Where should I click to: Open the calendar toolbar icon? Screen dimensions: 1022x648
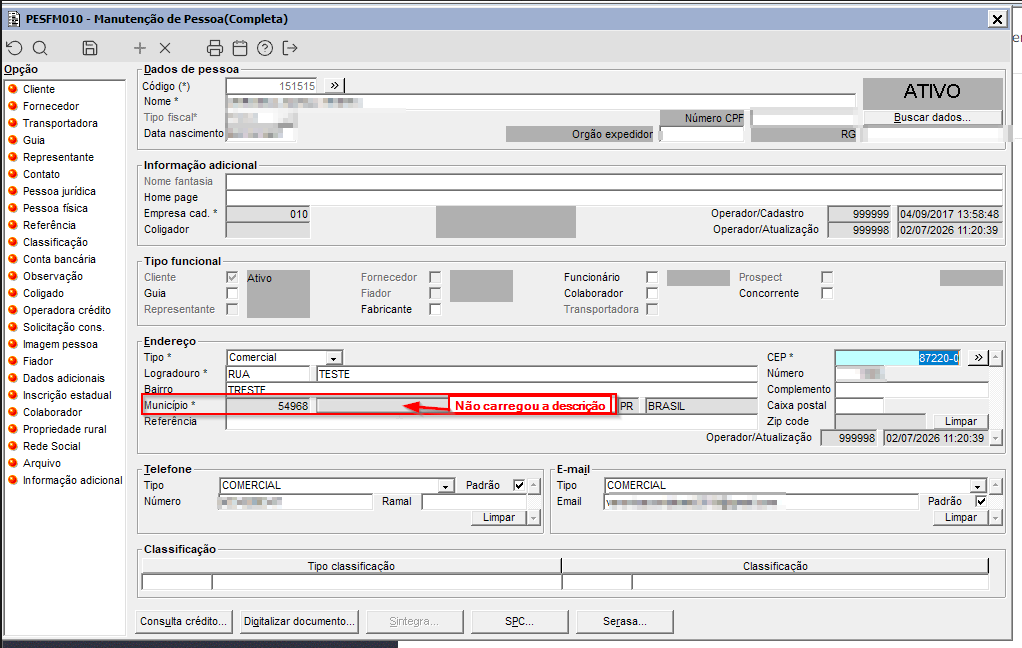pos(240,48)
